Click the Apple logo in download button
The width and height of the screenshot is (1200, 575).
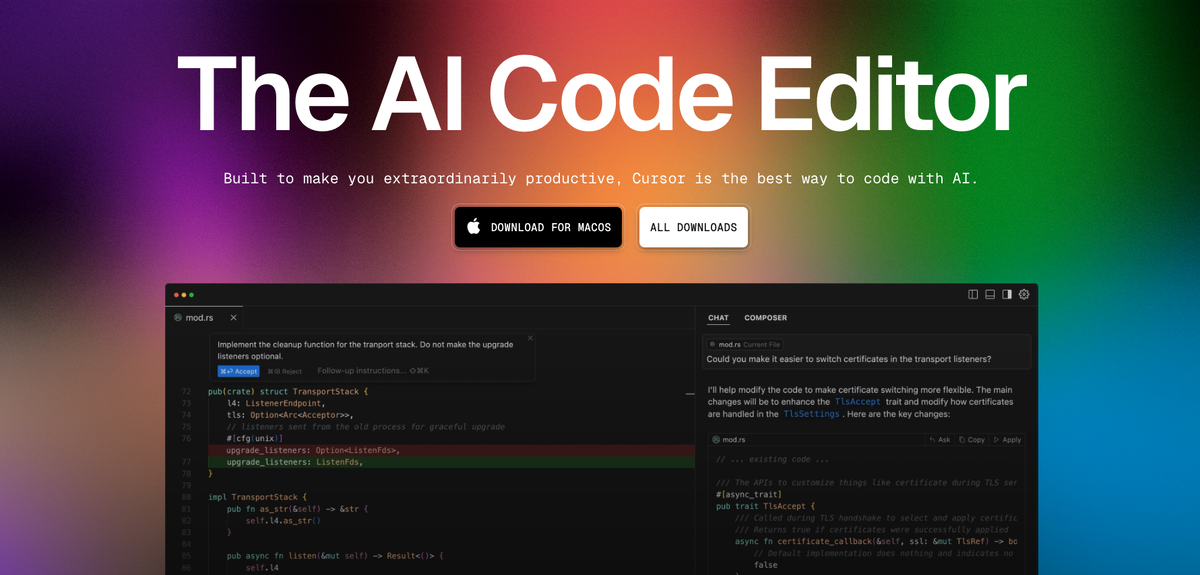coord(474,226)
